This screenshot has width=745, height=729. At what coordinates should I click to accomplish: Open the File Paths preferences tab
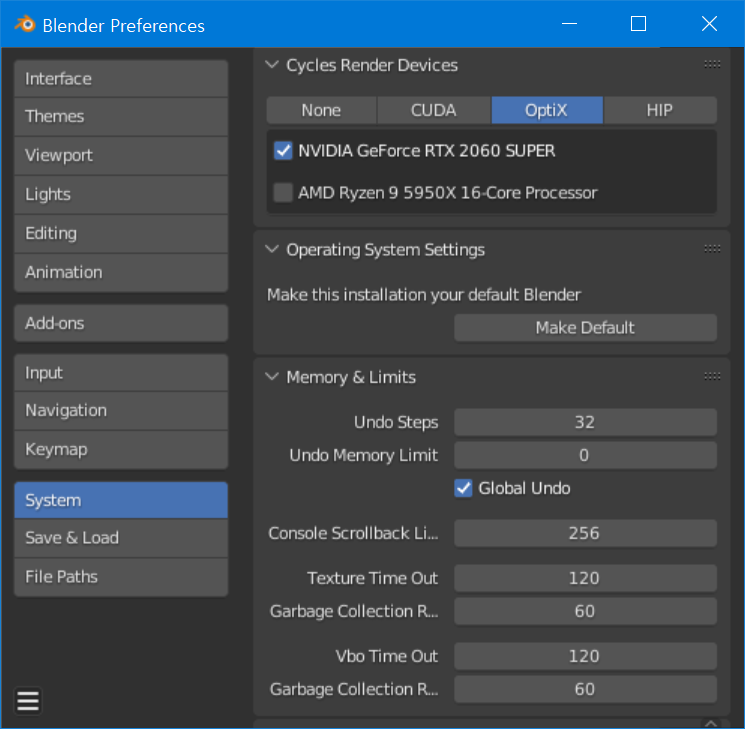coord(121,577)
